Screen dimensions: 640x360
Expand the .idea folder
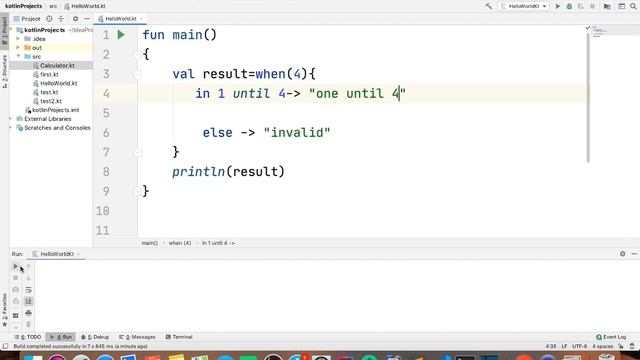[x=18, y=39]
